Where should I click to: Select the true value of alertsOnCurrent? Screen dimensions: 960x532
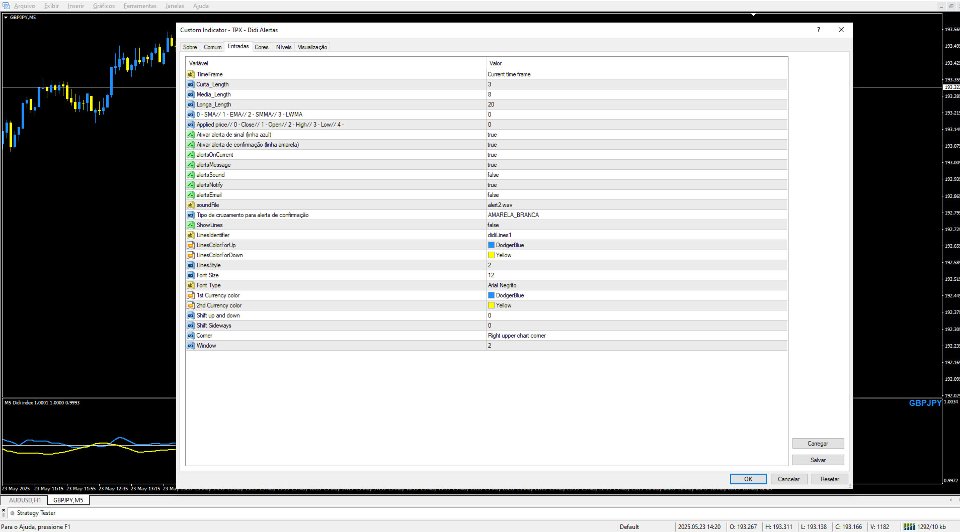coord(492,155)
